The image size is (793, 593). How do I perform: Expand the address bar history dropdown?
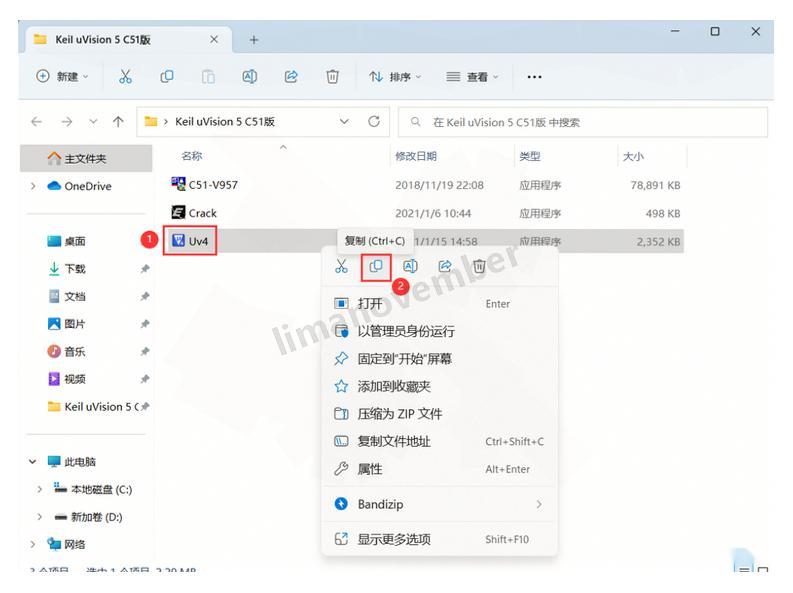(344, 122)
